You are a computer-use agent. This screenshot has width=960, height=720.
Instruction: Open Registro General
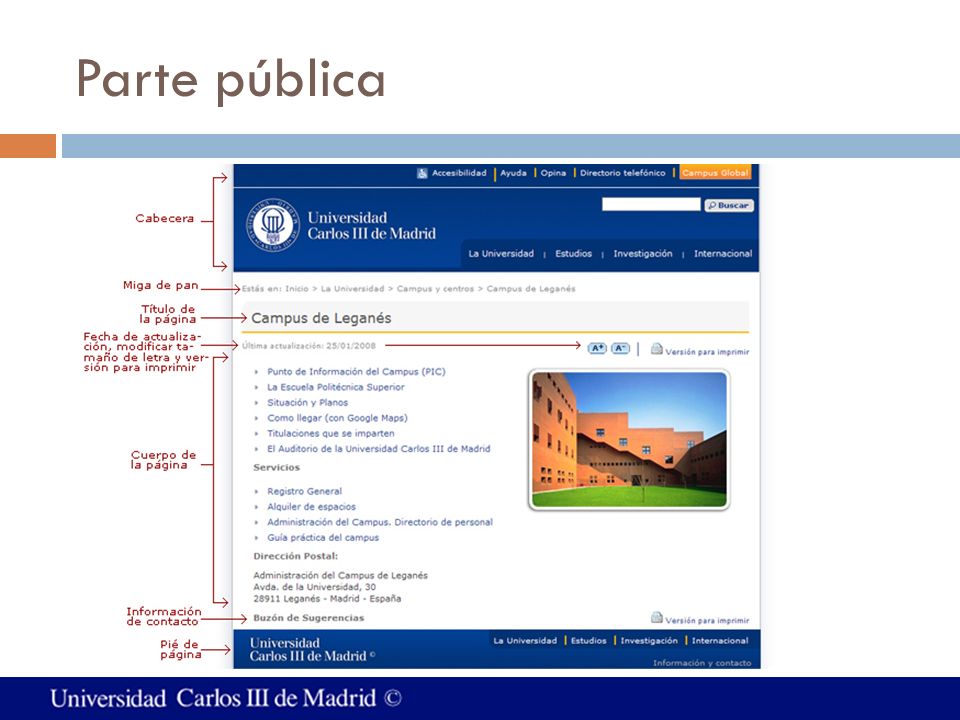pos(304,491)
